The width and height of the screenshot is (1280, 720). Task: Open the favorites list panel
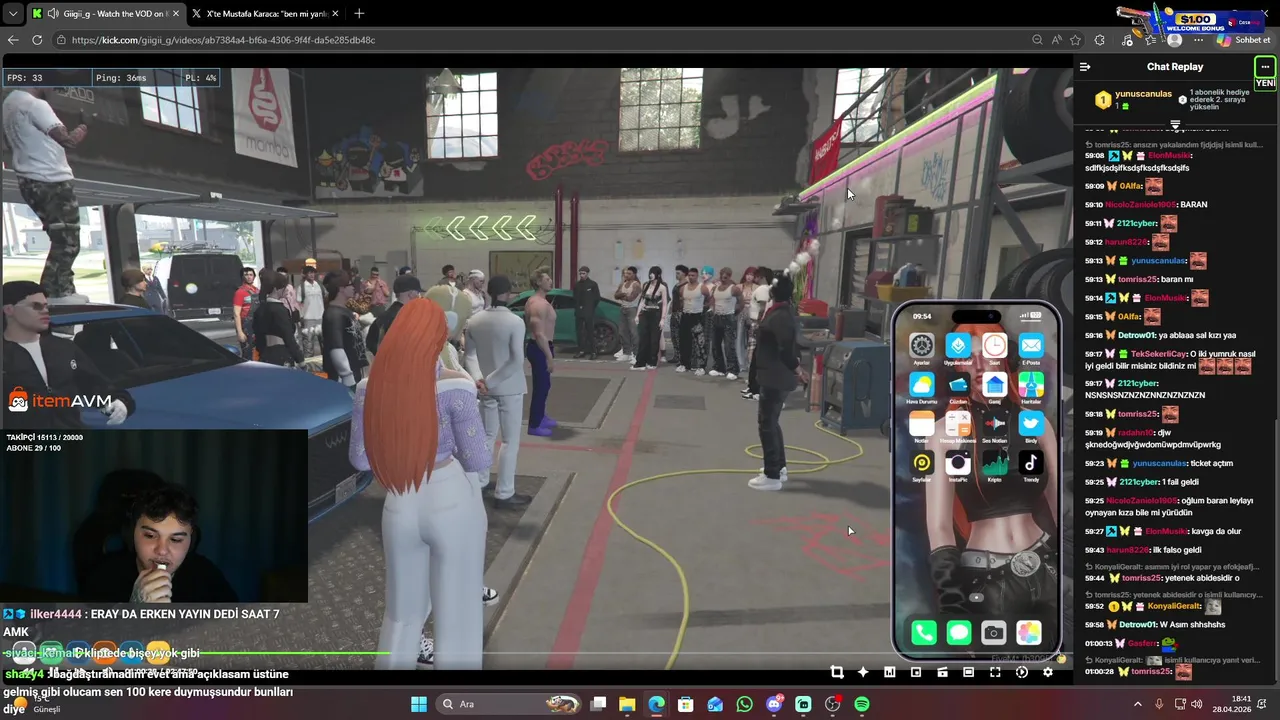tap(1152, 40)
